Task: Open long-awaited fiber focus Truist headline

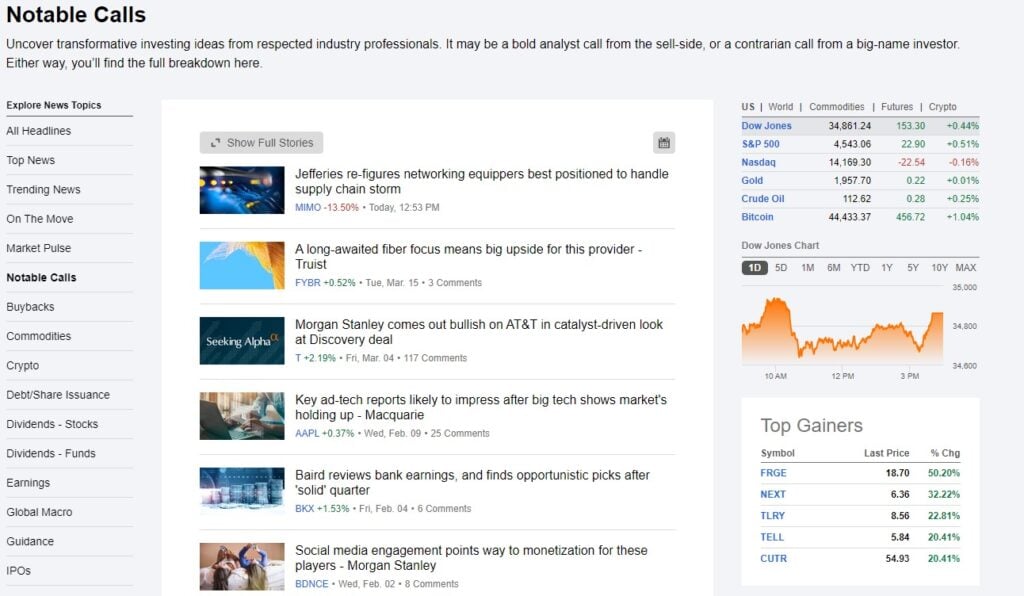Action: 468,257
